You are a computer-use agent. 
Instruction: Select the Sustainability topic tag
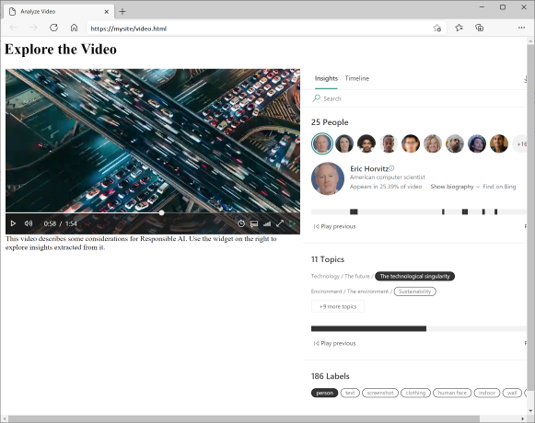point(415,291)
